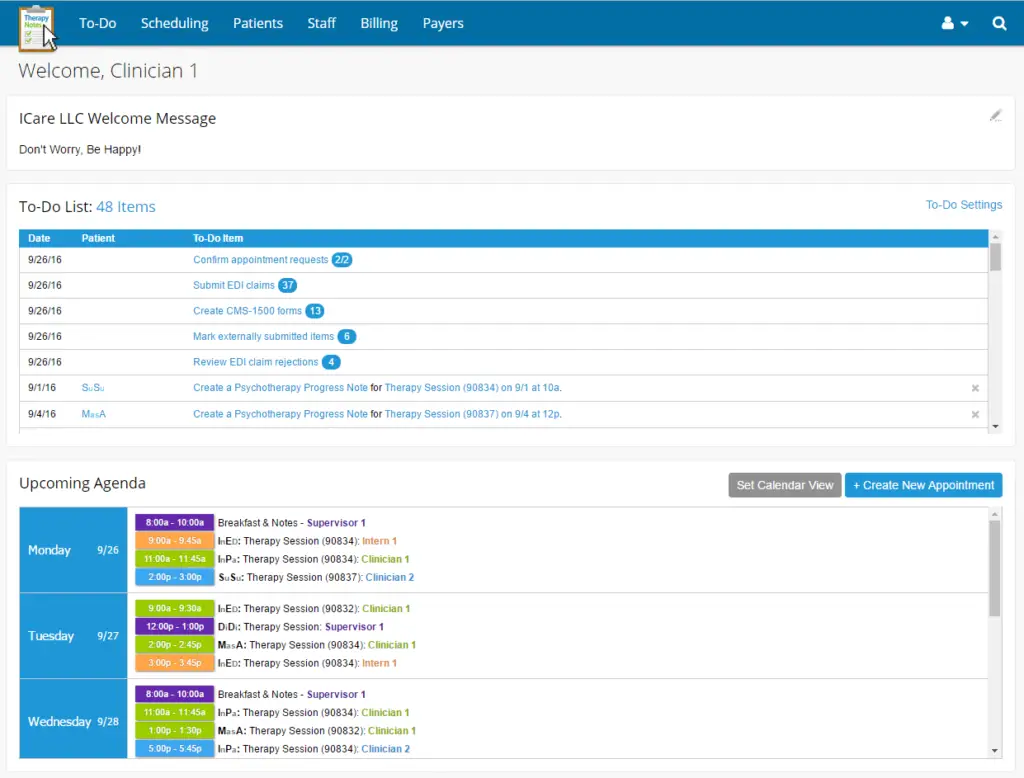
Task: Click the 37 badge beside Submit EDI claims
Action: (288, 285)
